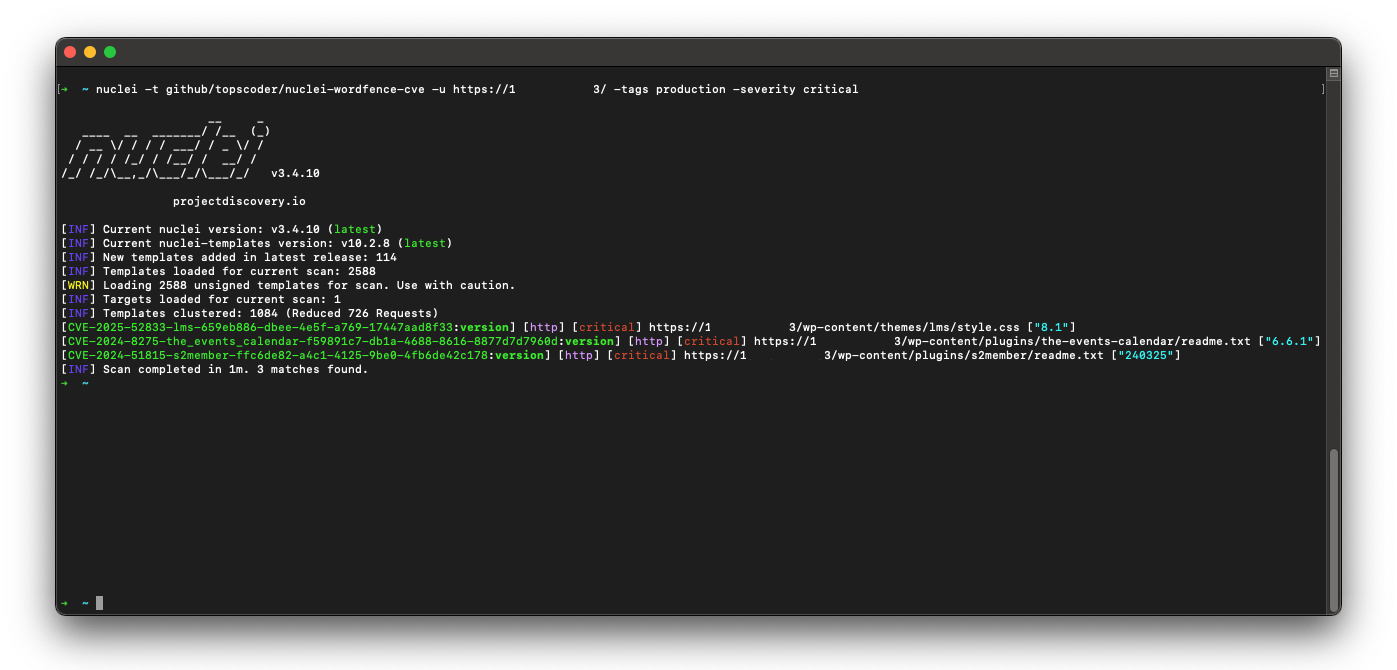The height and width of the screenshot is (670, 1397).
Task: Click the block cursor at the bottom prompt
Action: point(98,602)
